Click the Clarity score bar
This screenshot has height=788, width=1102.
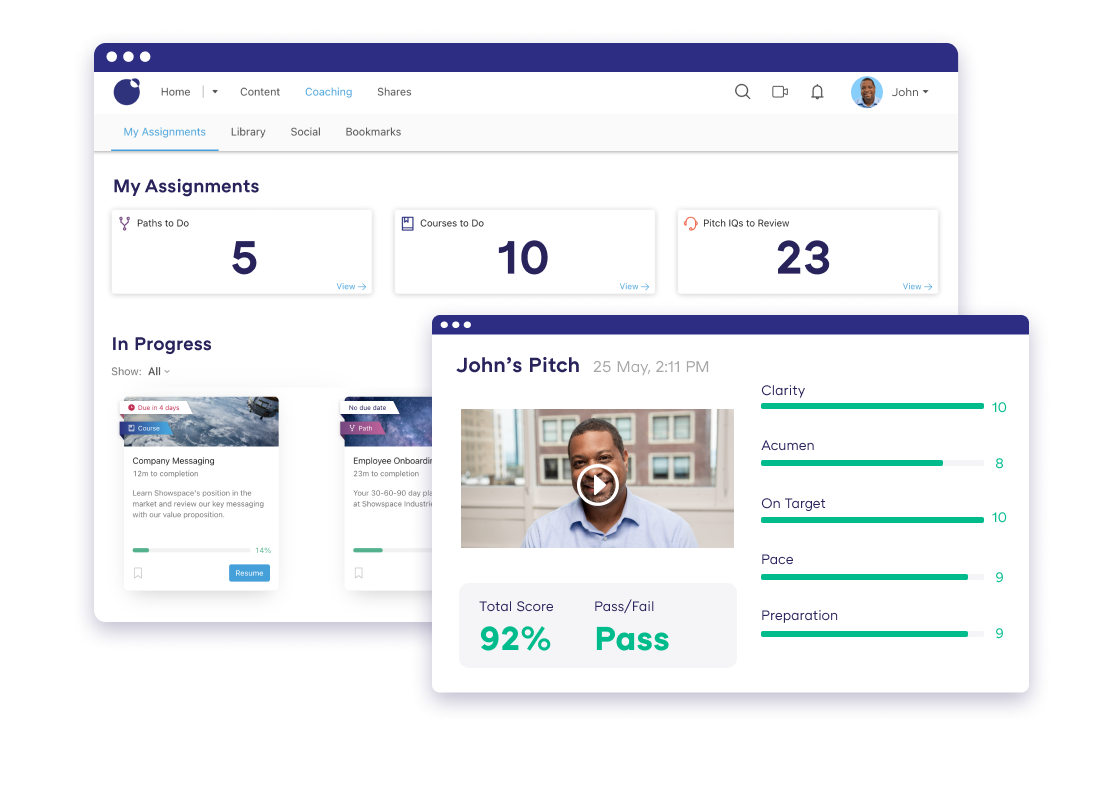(872, 406)
